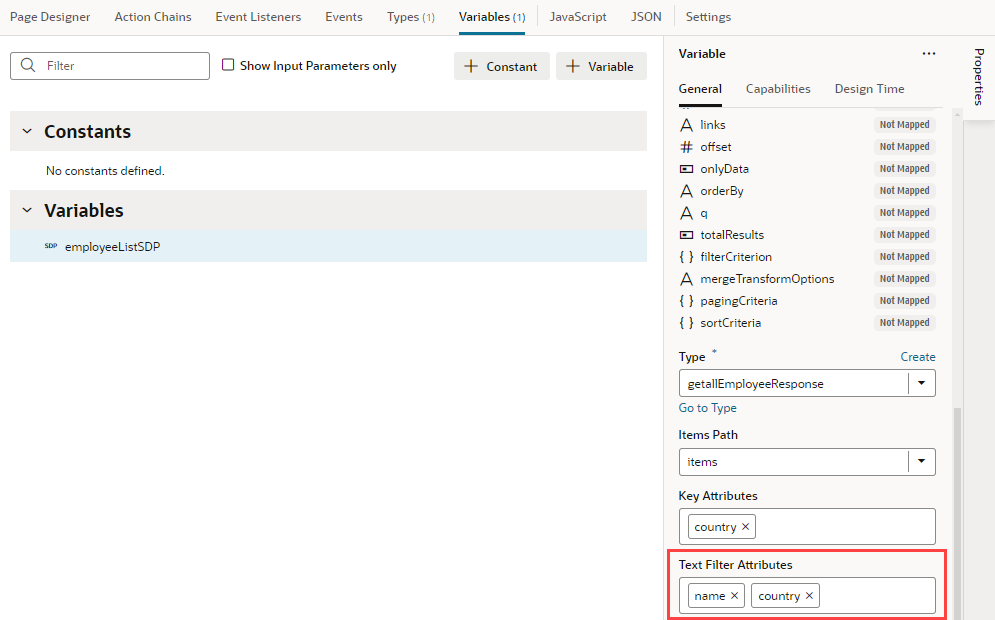Open the JavaScript tab
Screen dimensions: 995x620
pyautogui.click(x=578, y=17)
